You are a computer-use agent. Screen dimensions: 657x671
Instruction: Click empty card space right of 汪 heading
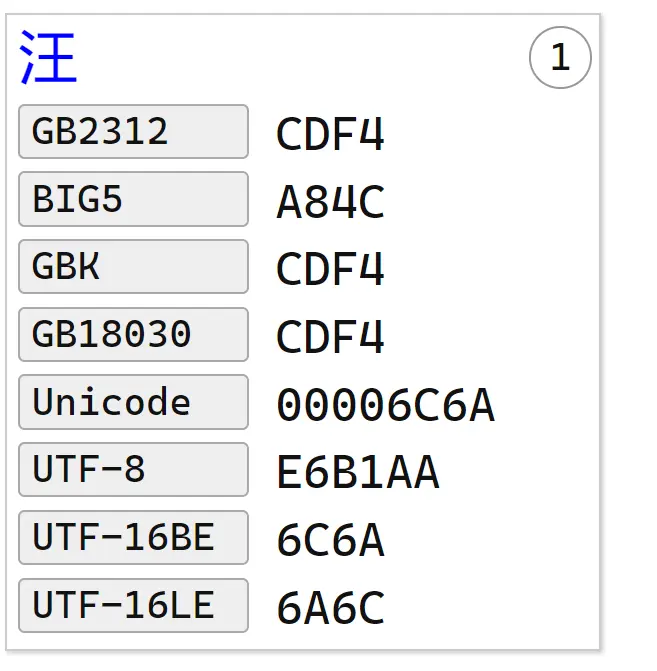(300, 58)
